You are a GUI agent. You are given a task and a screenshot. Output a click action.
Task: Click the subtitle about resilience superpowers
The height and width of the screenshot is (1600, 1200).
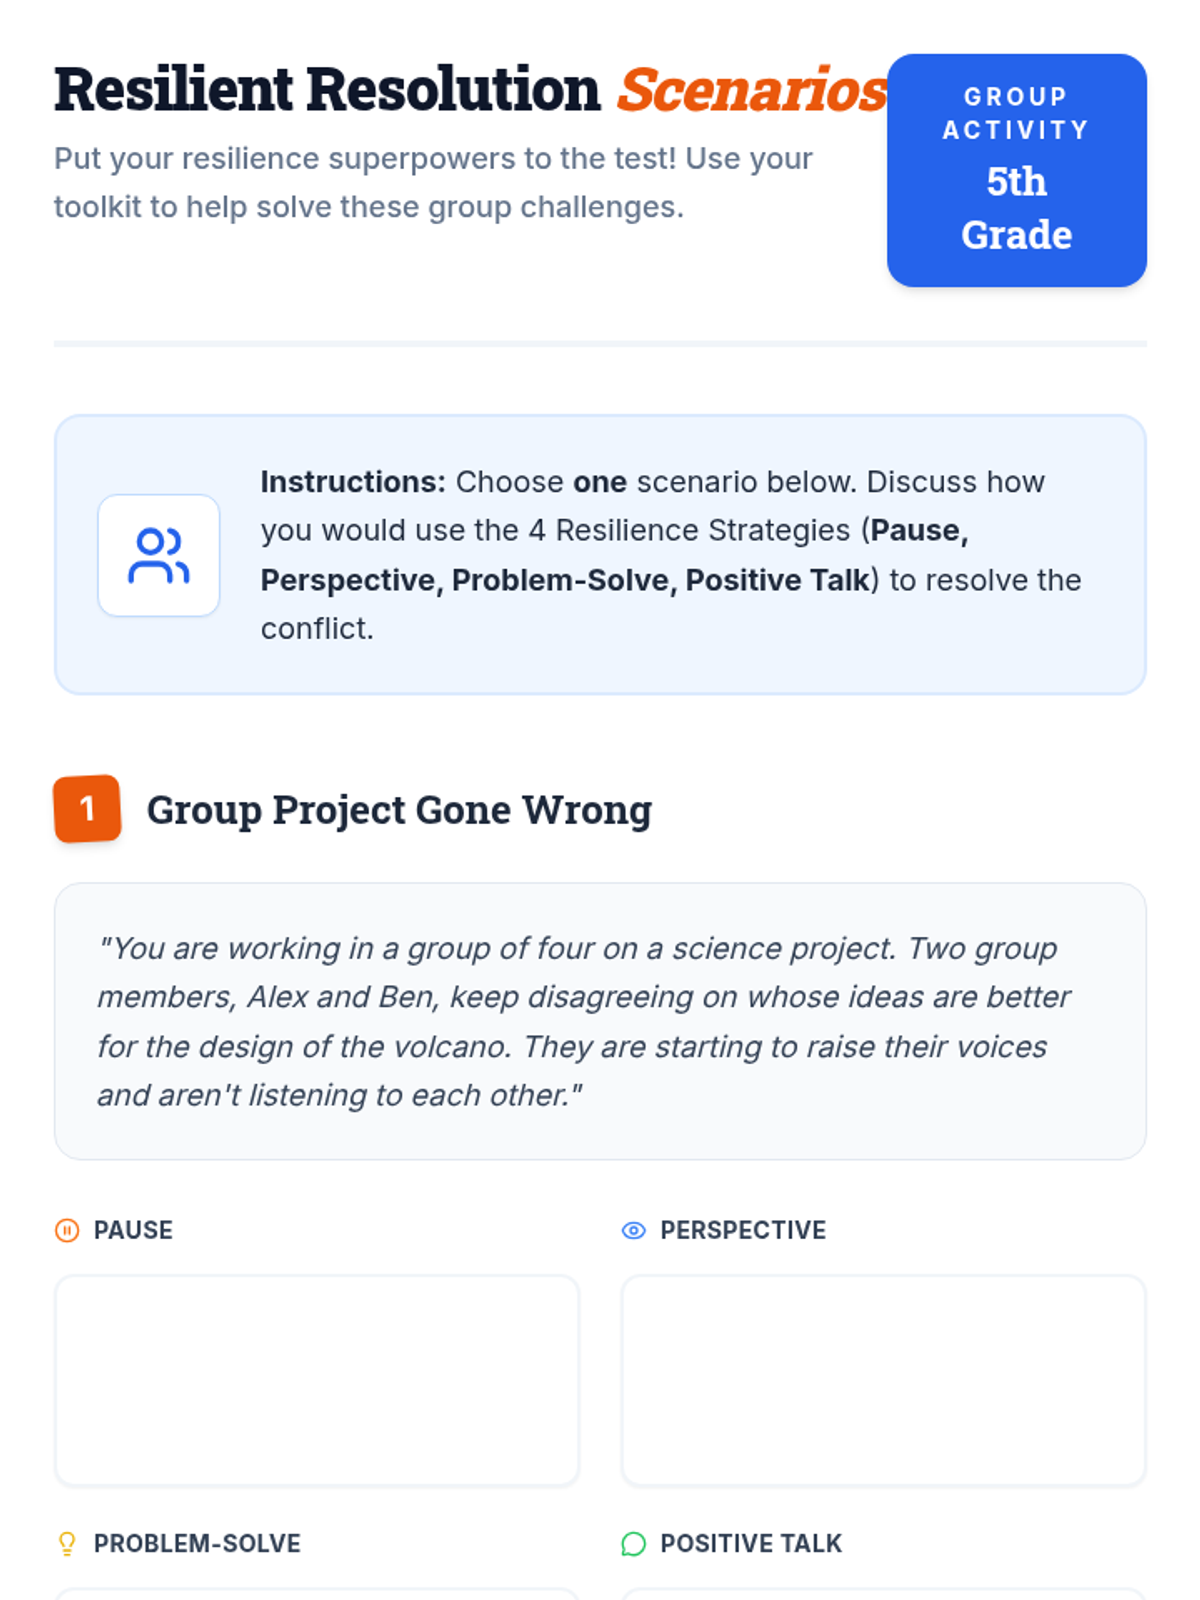pyautogui.click(x=433, y=182)
